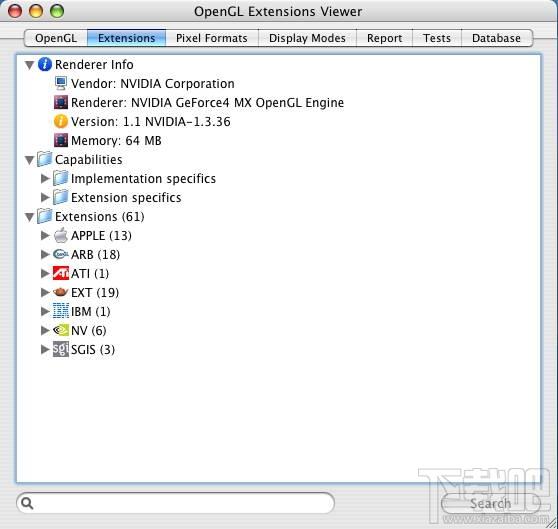Select the Implementation specifics label
Viewport: 558px width, 529px height.
pyautogui.click(x=143, y=179)
